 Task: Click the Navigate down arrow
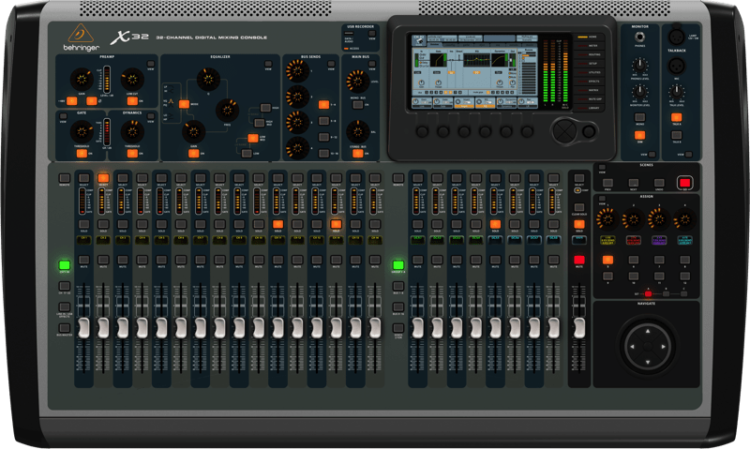click(648, 362)
